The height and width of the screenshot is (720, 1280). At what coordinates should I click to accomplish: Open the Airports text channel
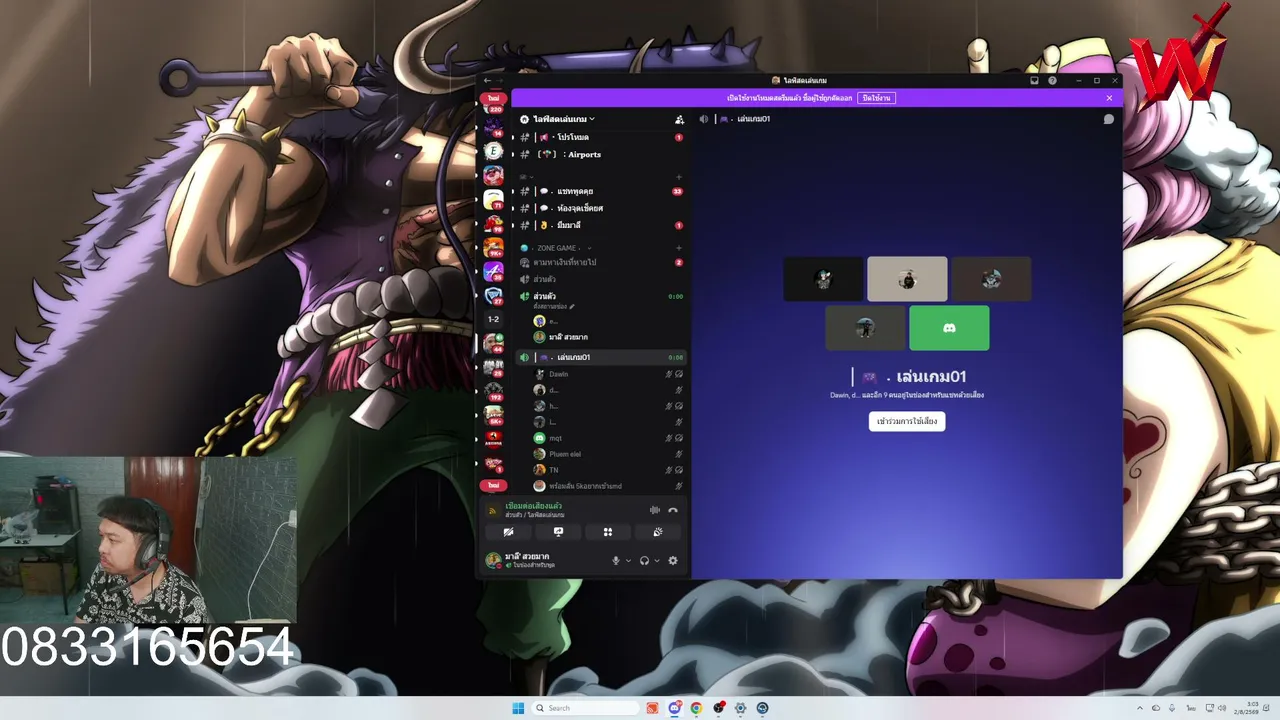tap(601, 154)
